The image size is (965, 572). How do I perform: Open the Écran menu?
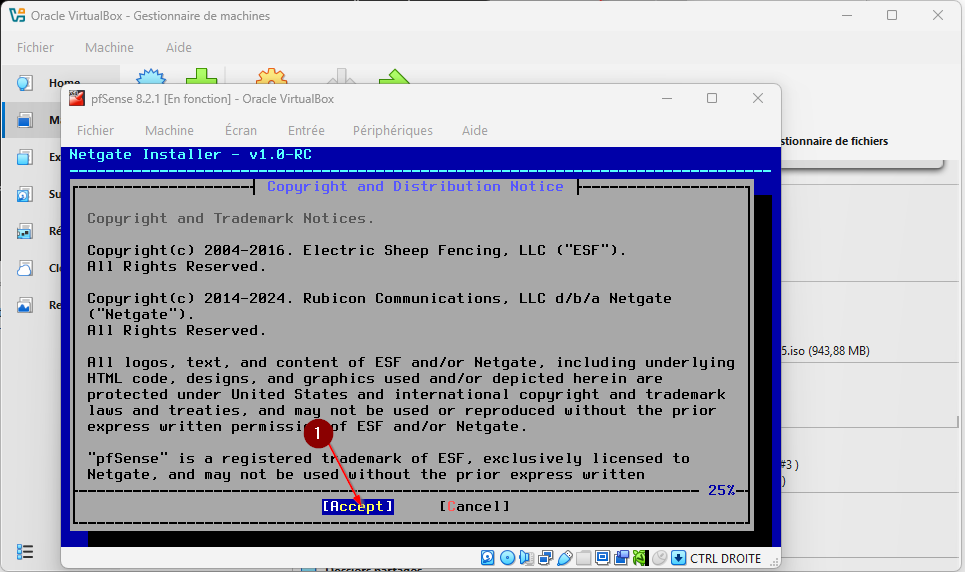tap(240, 130)
